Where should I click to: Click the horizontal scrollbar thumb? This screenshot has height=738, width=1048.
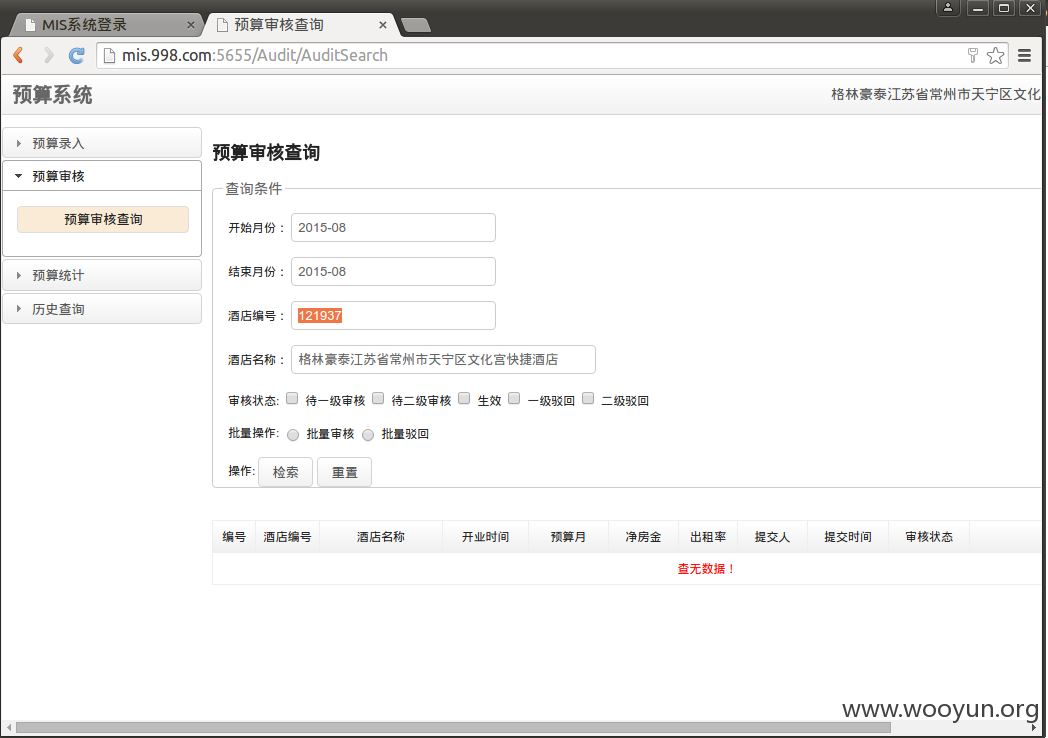point(453,727)
